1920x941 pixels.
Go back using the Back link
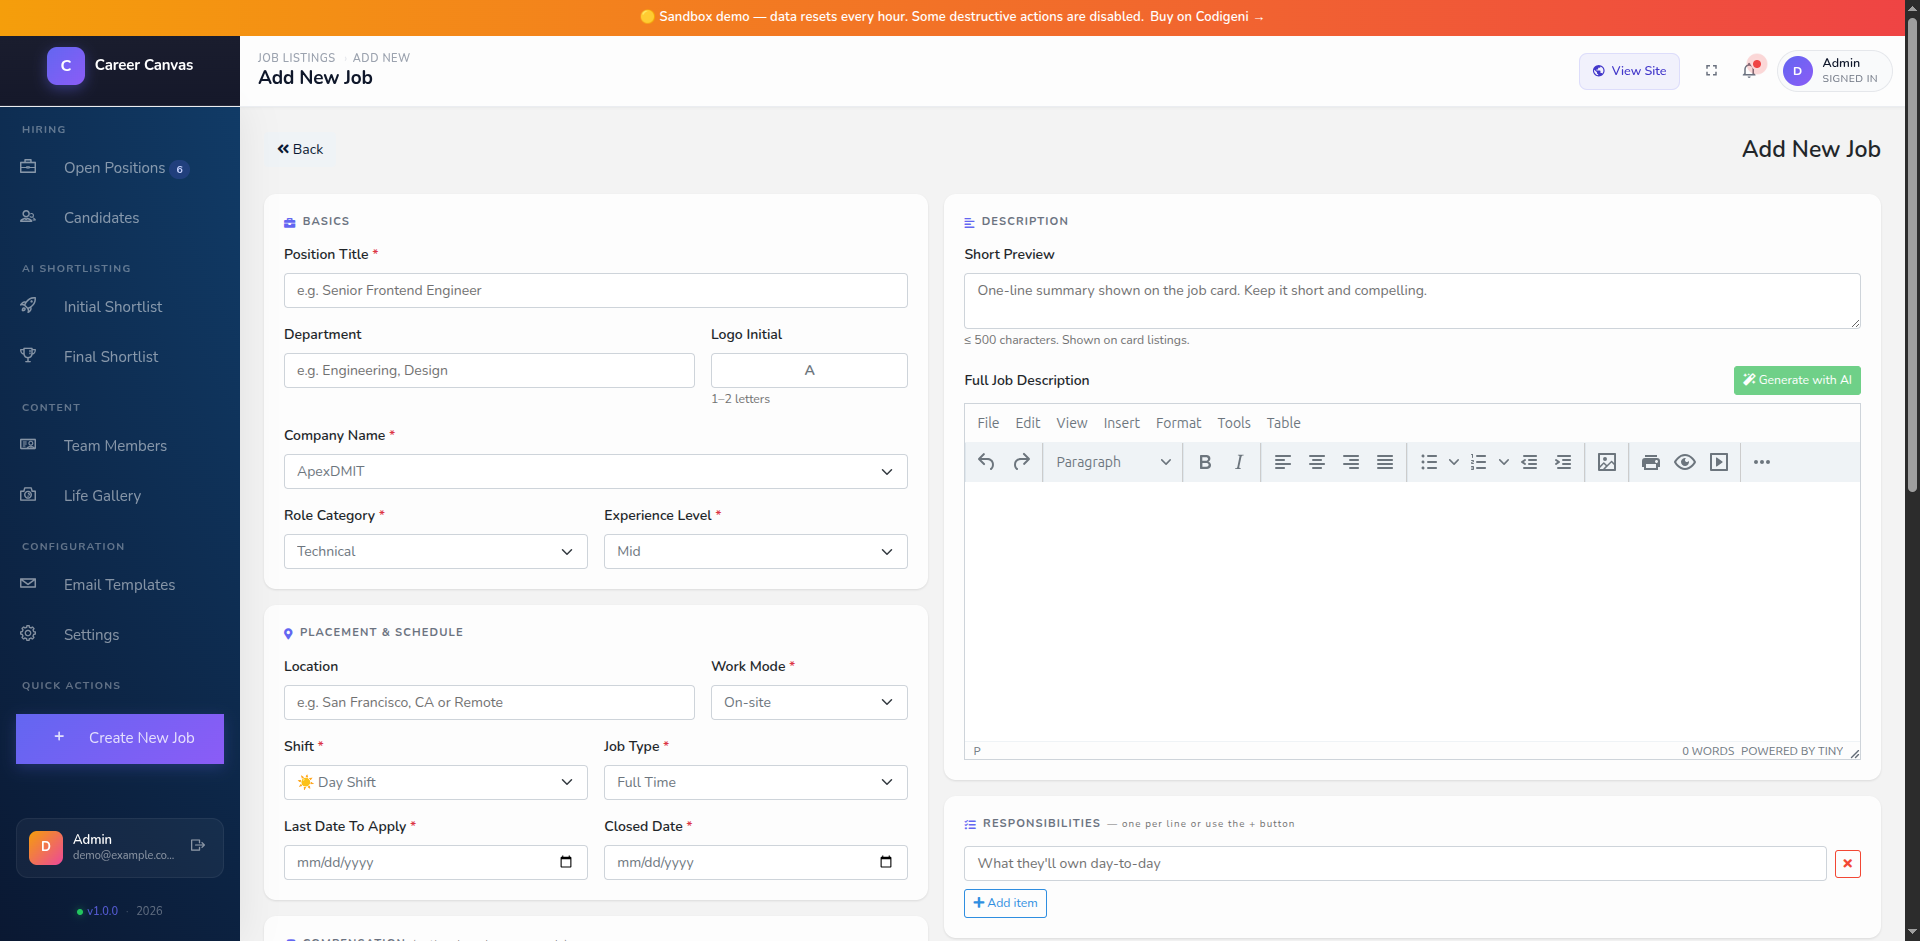301,149
